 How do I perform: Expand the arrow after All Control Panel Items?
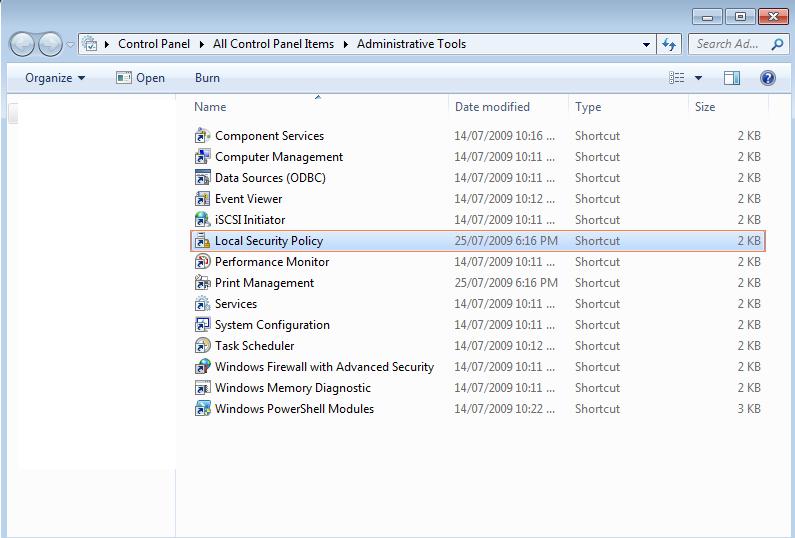345,45
